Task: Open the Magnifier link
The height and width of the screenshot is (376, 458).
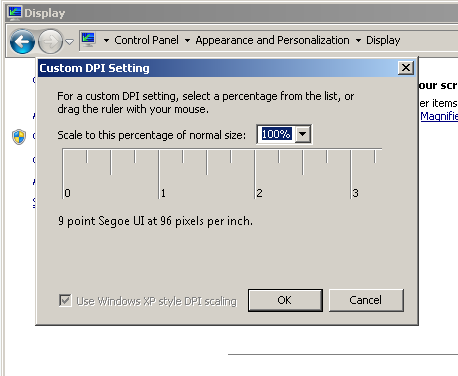Action: coord(439,116)
